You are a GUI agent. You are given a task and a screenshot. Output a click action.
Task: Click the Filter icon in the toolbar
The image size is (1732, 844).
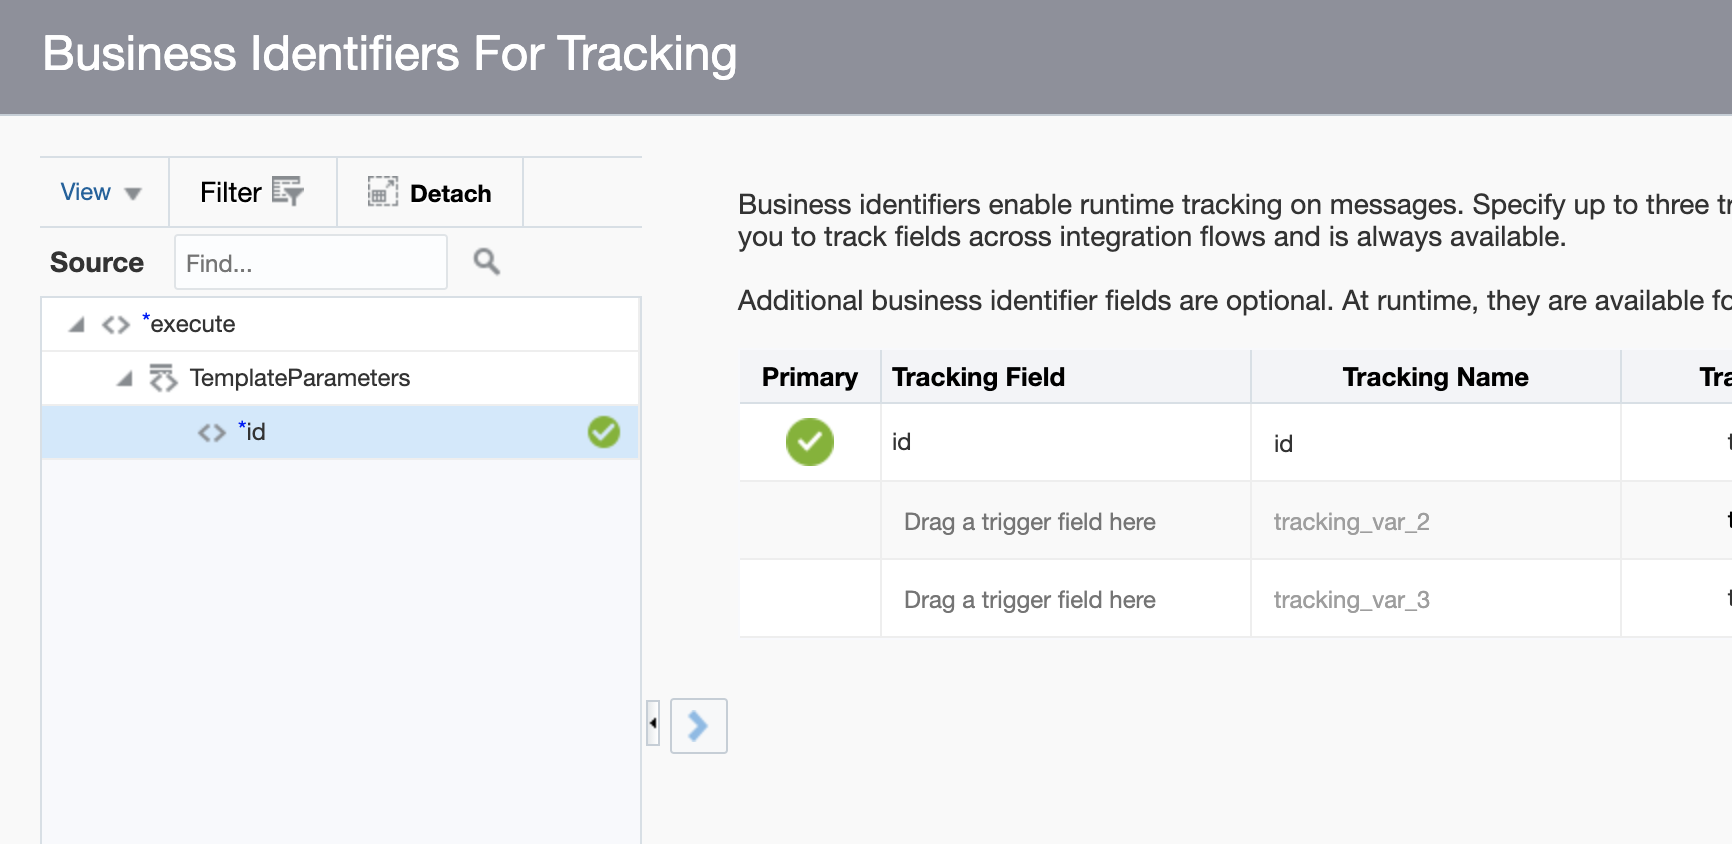click(288, 191)
